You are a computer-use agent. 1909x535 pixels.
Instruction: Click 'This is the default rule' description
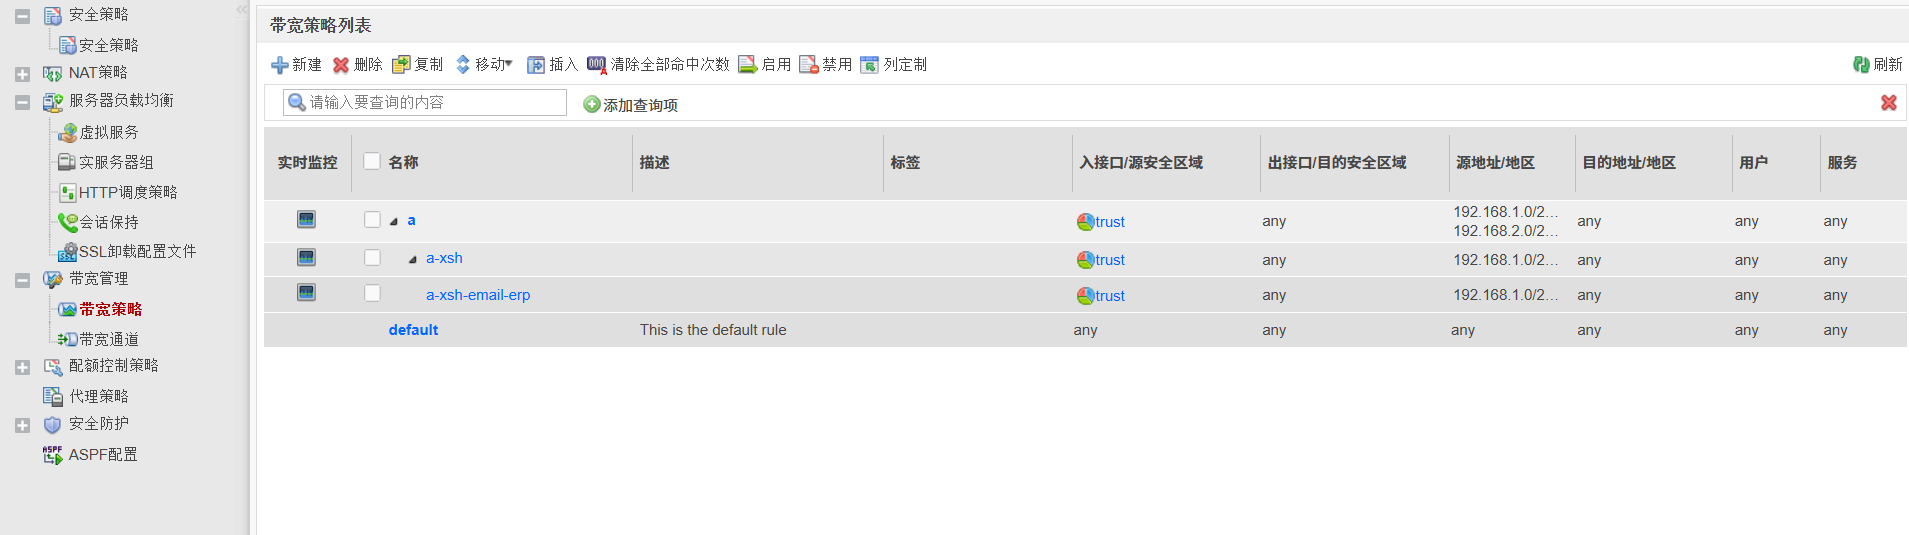click(713, 330)
